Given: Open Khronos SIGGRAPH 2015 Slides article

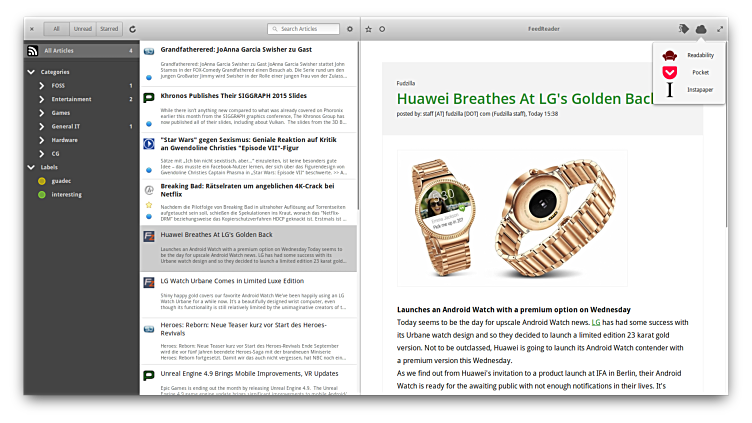Looking at the screenshot, I should [248, 109].
